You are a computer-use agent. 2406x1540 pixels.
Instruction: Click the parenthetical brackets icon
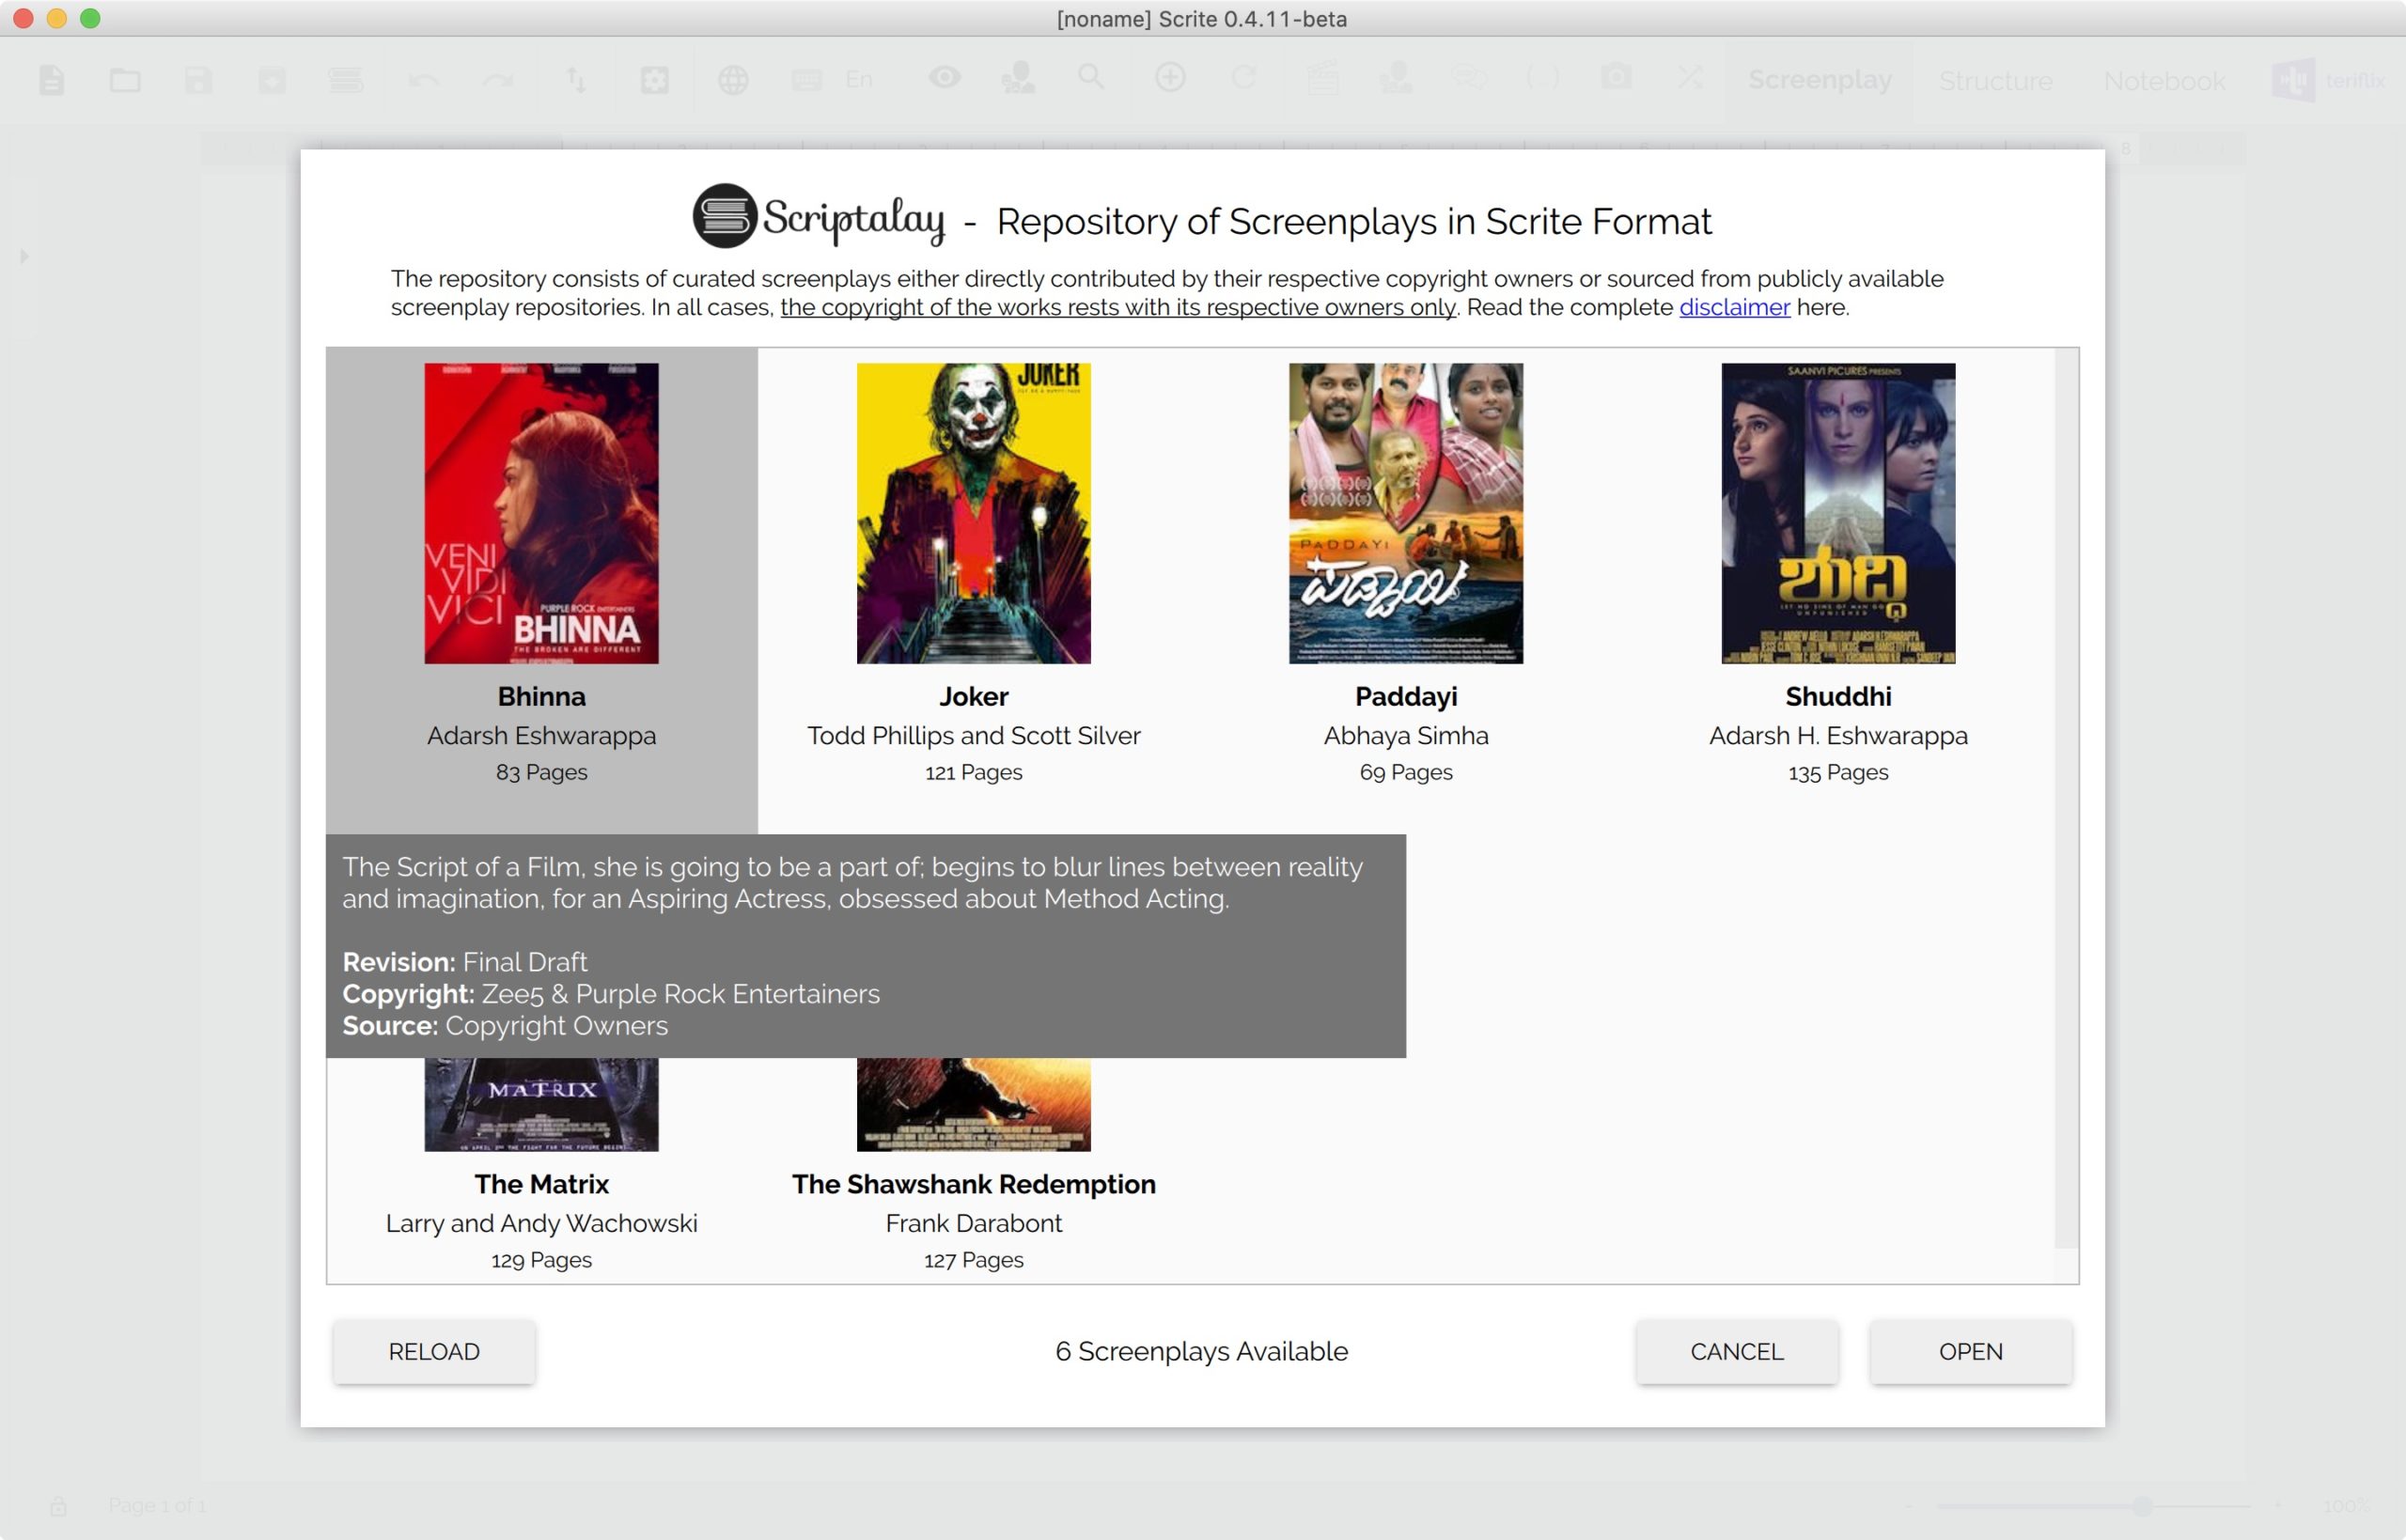click(x=1542, y=77)
